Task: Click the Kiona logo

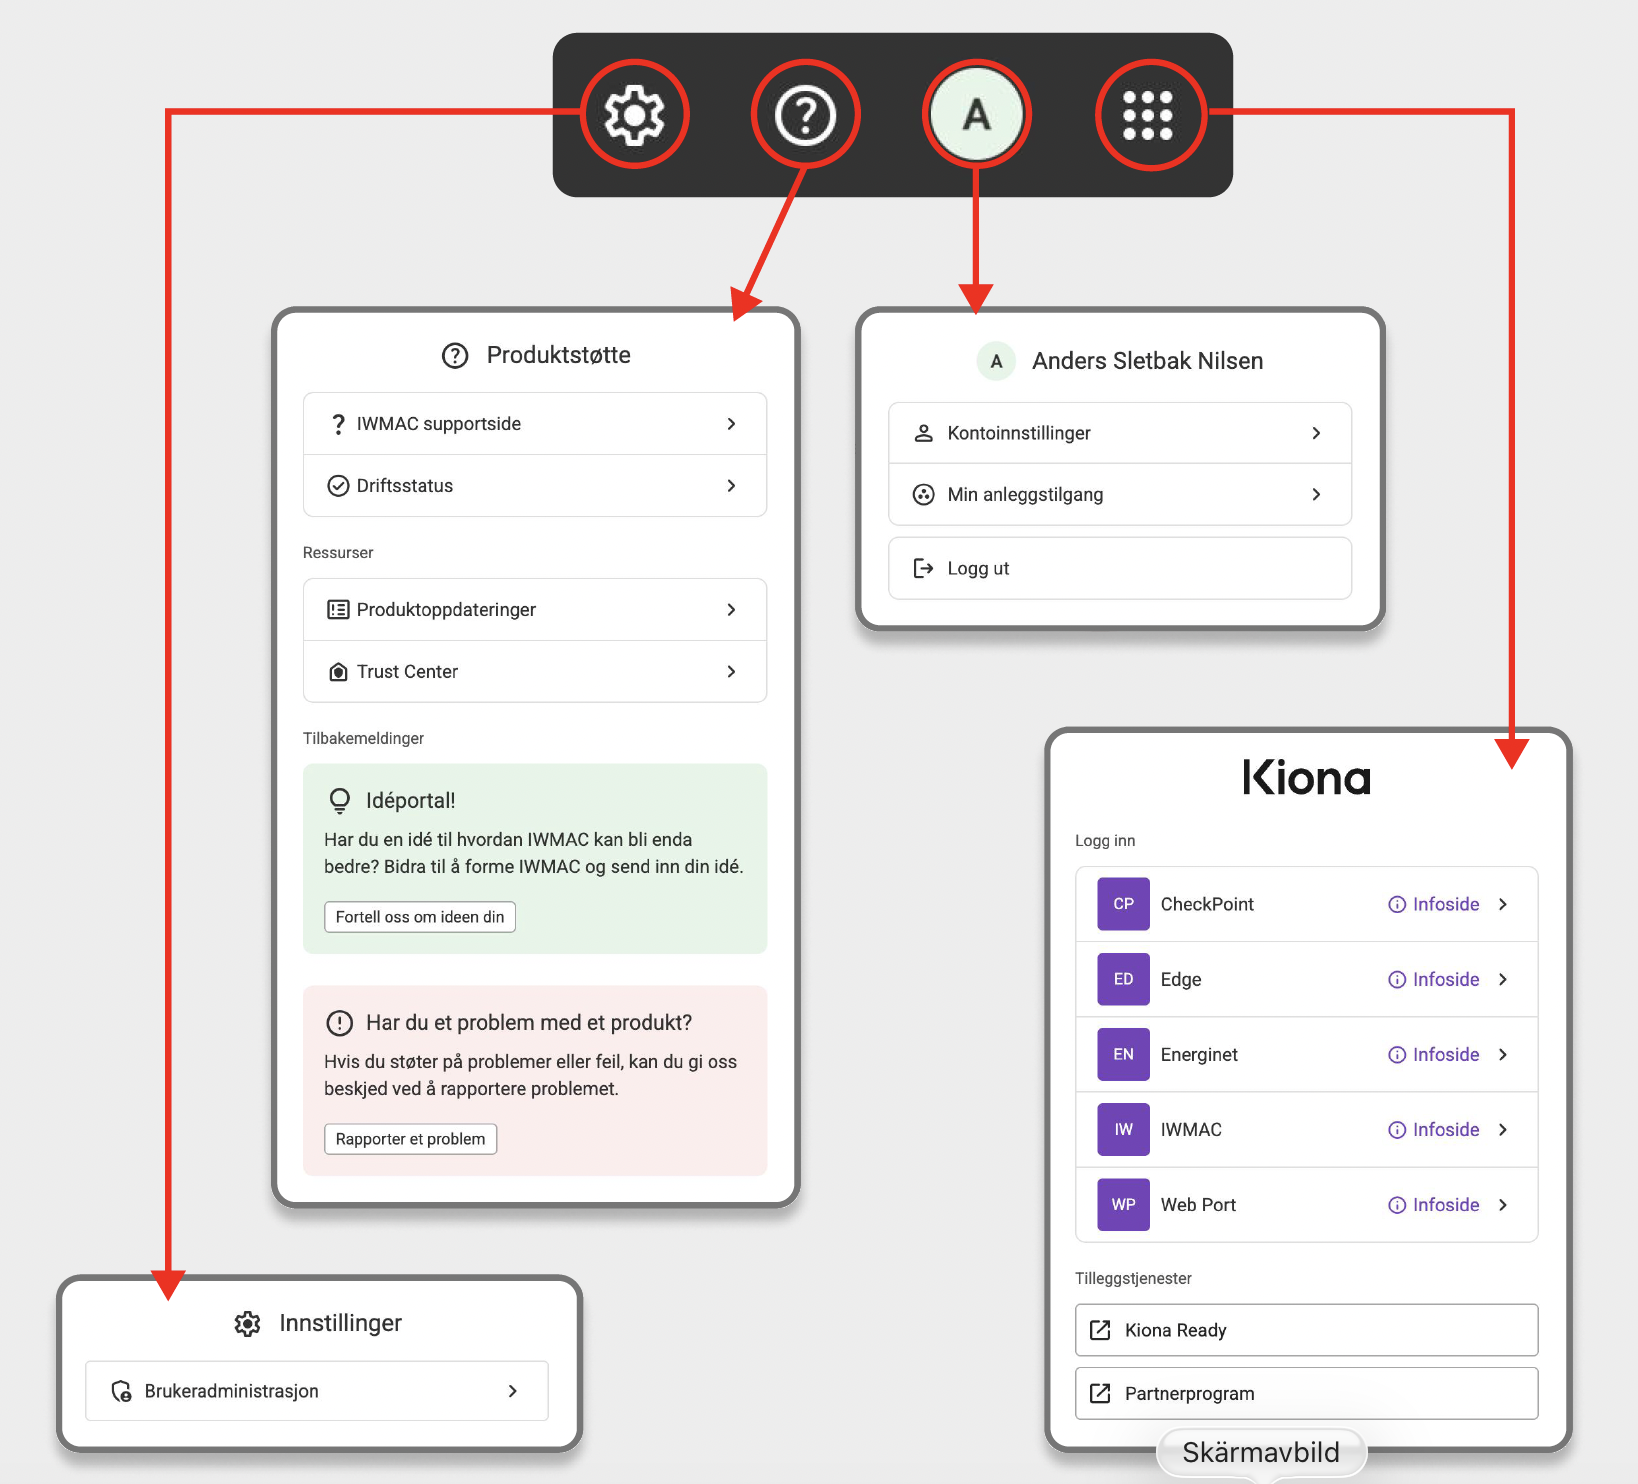Action: 1306,777
